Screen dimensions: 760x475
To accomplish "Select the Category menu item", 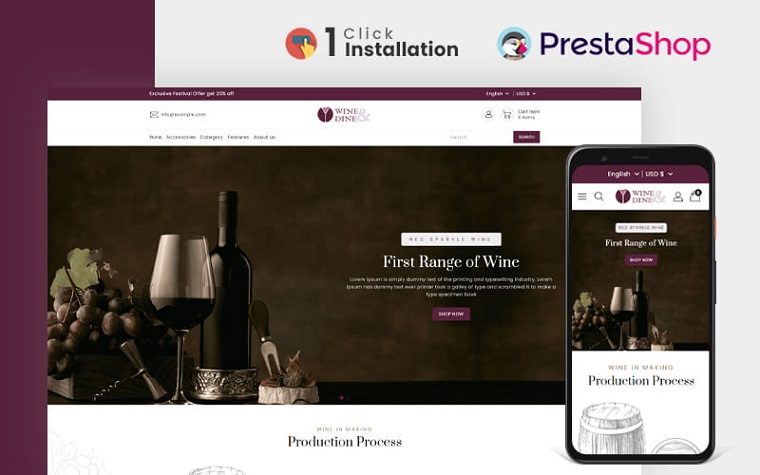I will click(211, 137).
